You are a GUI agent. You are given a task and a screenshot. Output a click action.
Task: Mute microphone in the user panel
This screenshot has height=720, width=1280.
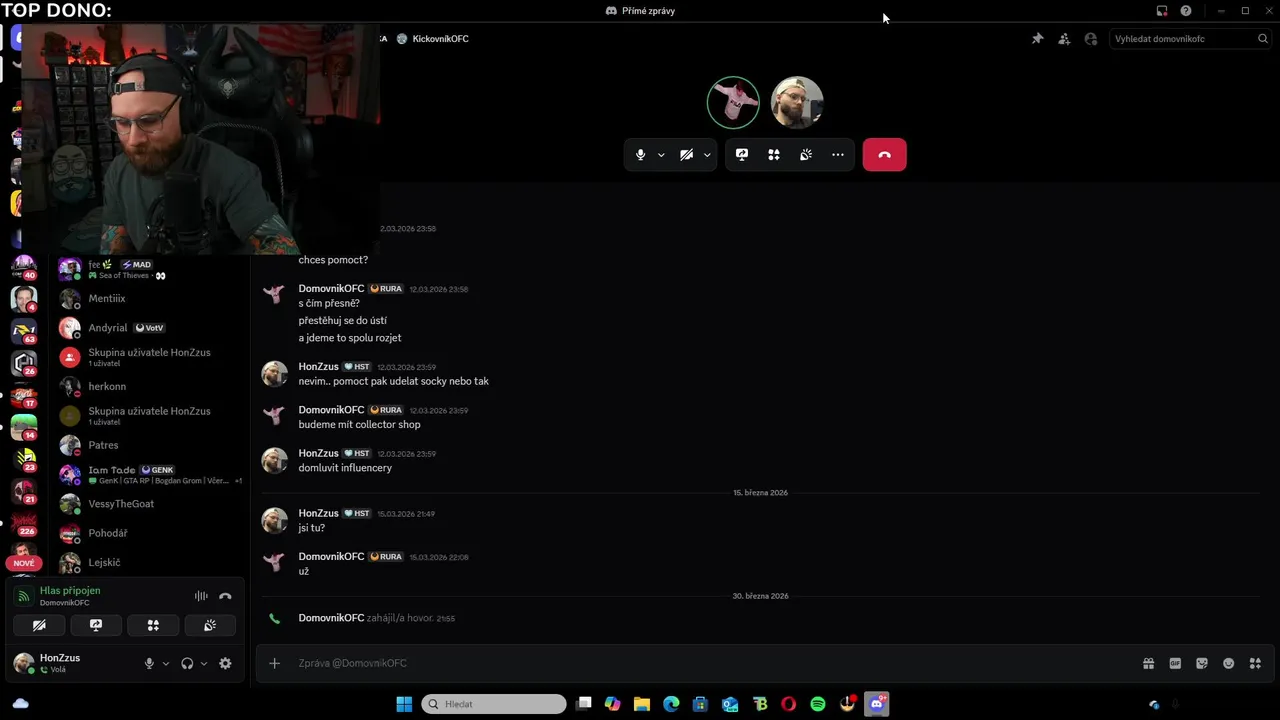click(x=149, y=663)
